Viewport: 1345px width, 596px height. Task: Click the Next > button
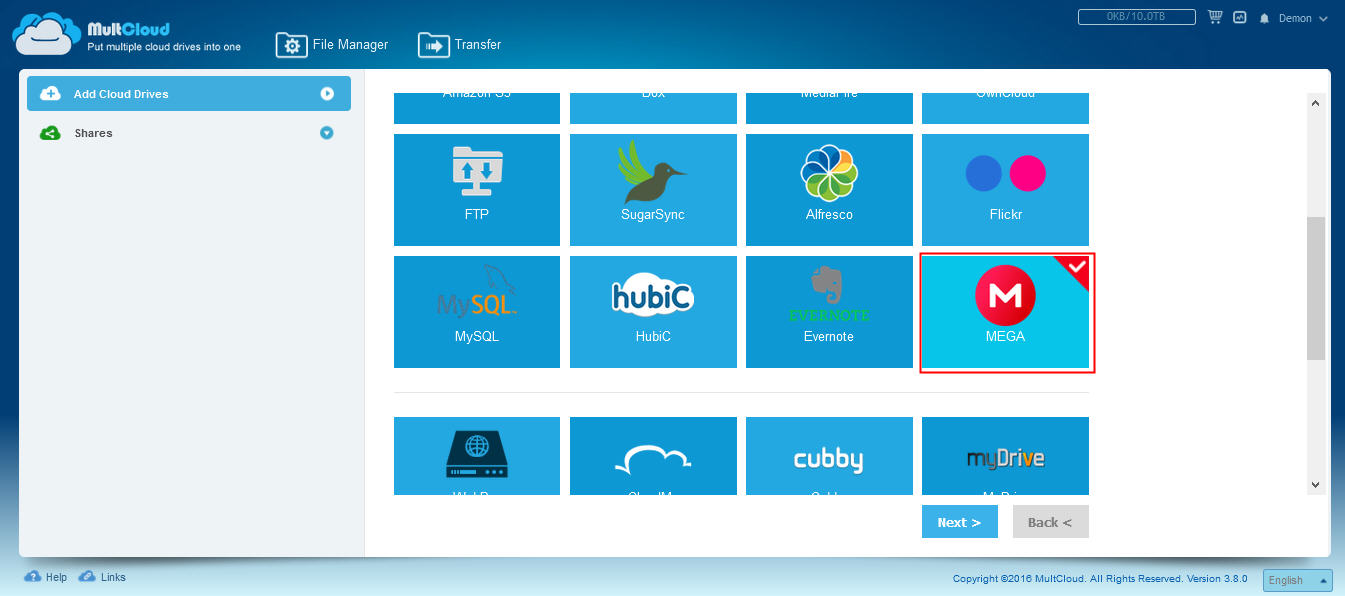pyautogui.click(x=960, y=522)
